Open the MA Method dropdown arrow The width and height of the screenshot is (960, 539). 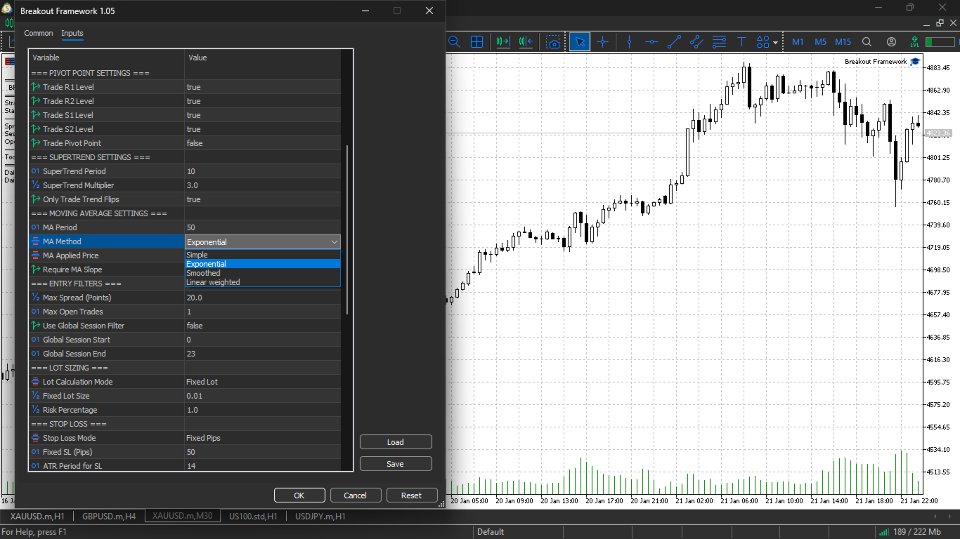click(x=334, y=242)
